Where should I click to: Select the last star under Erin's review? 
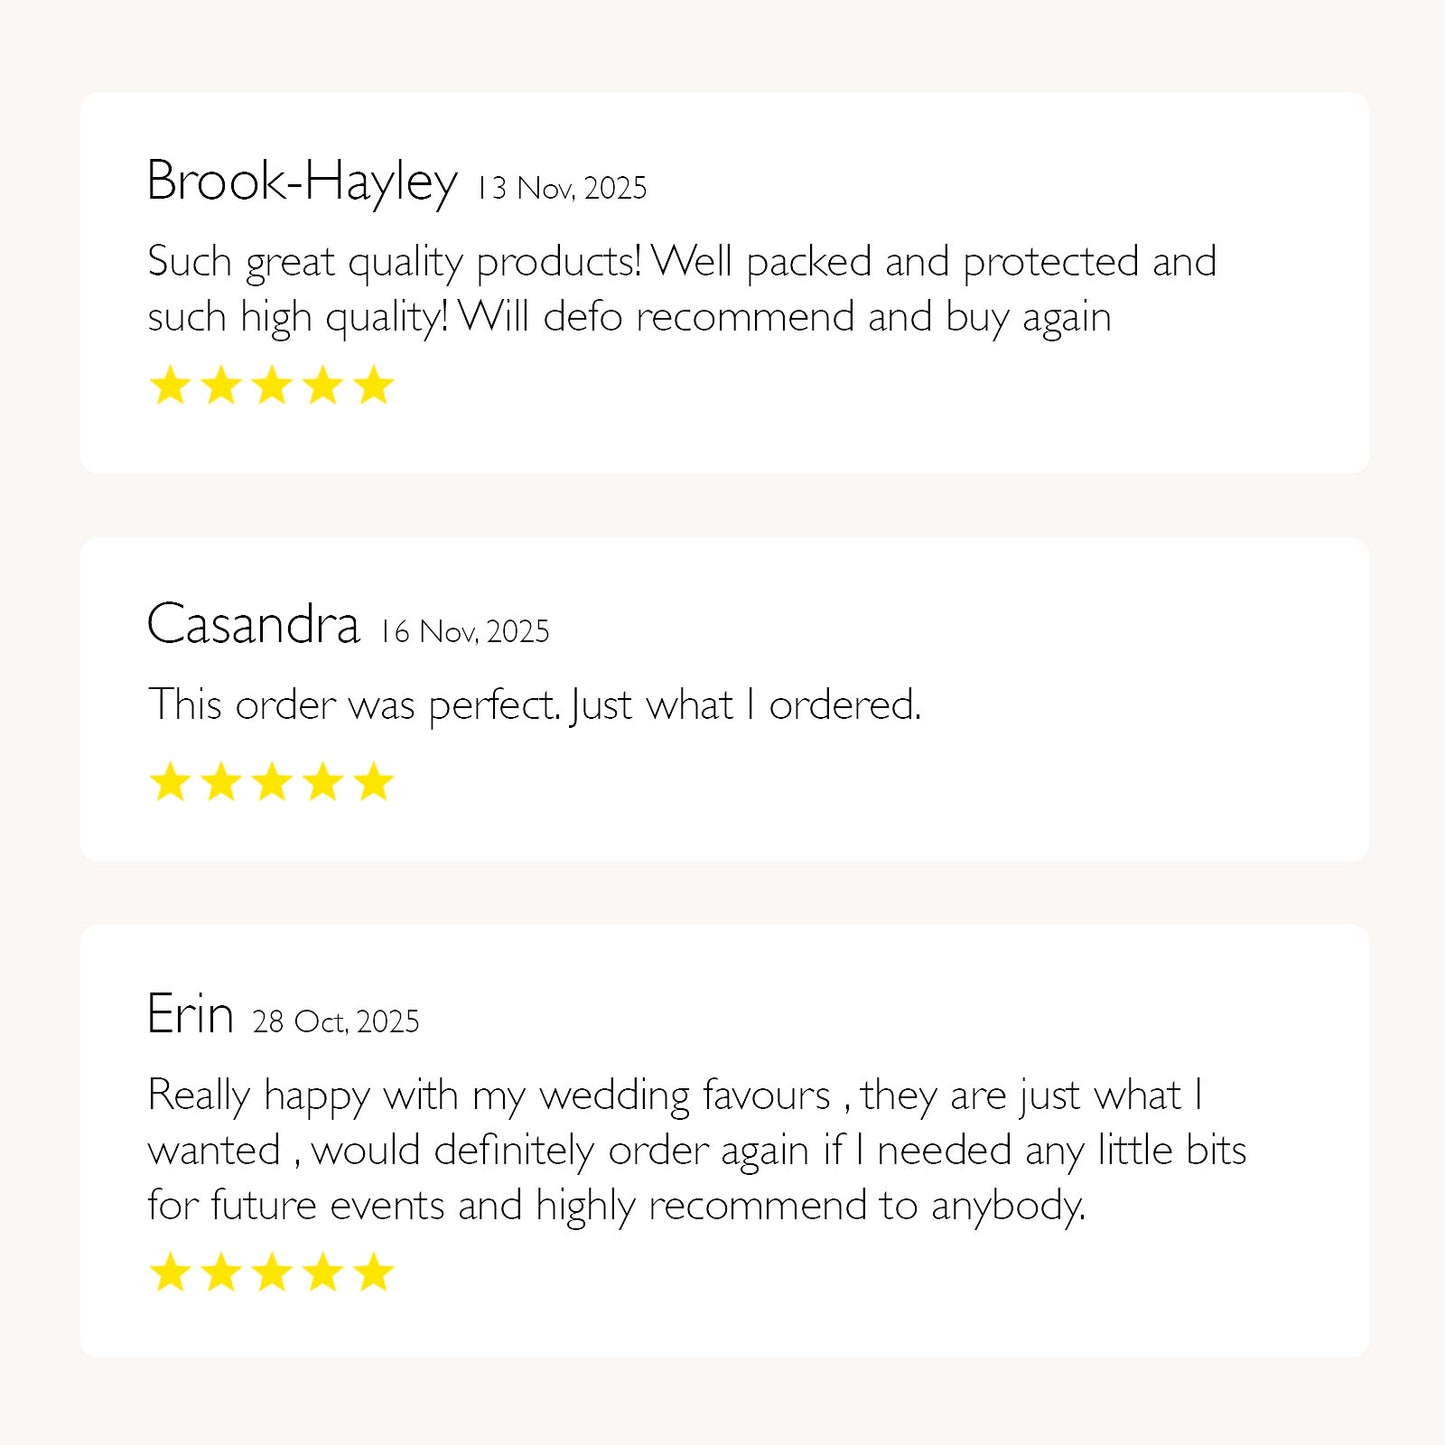tap(374, 1273)
